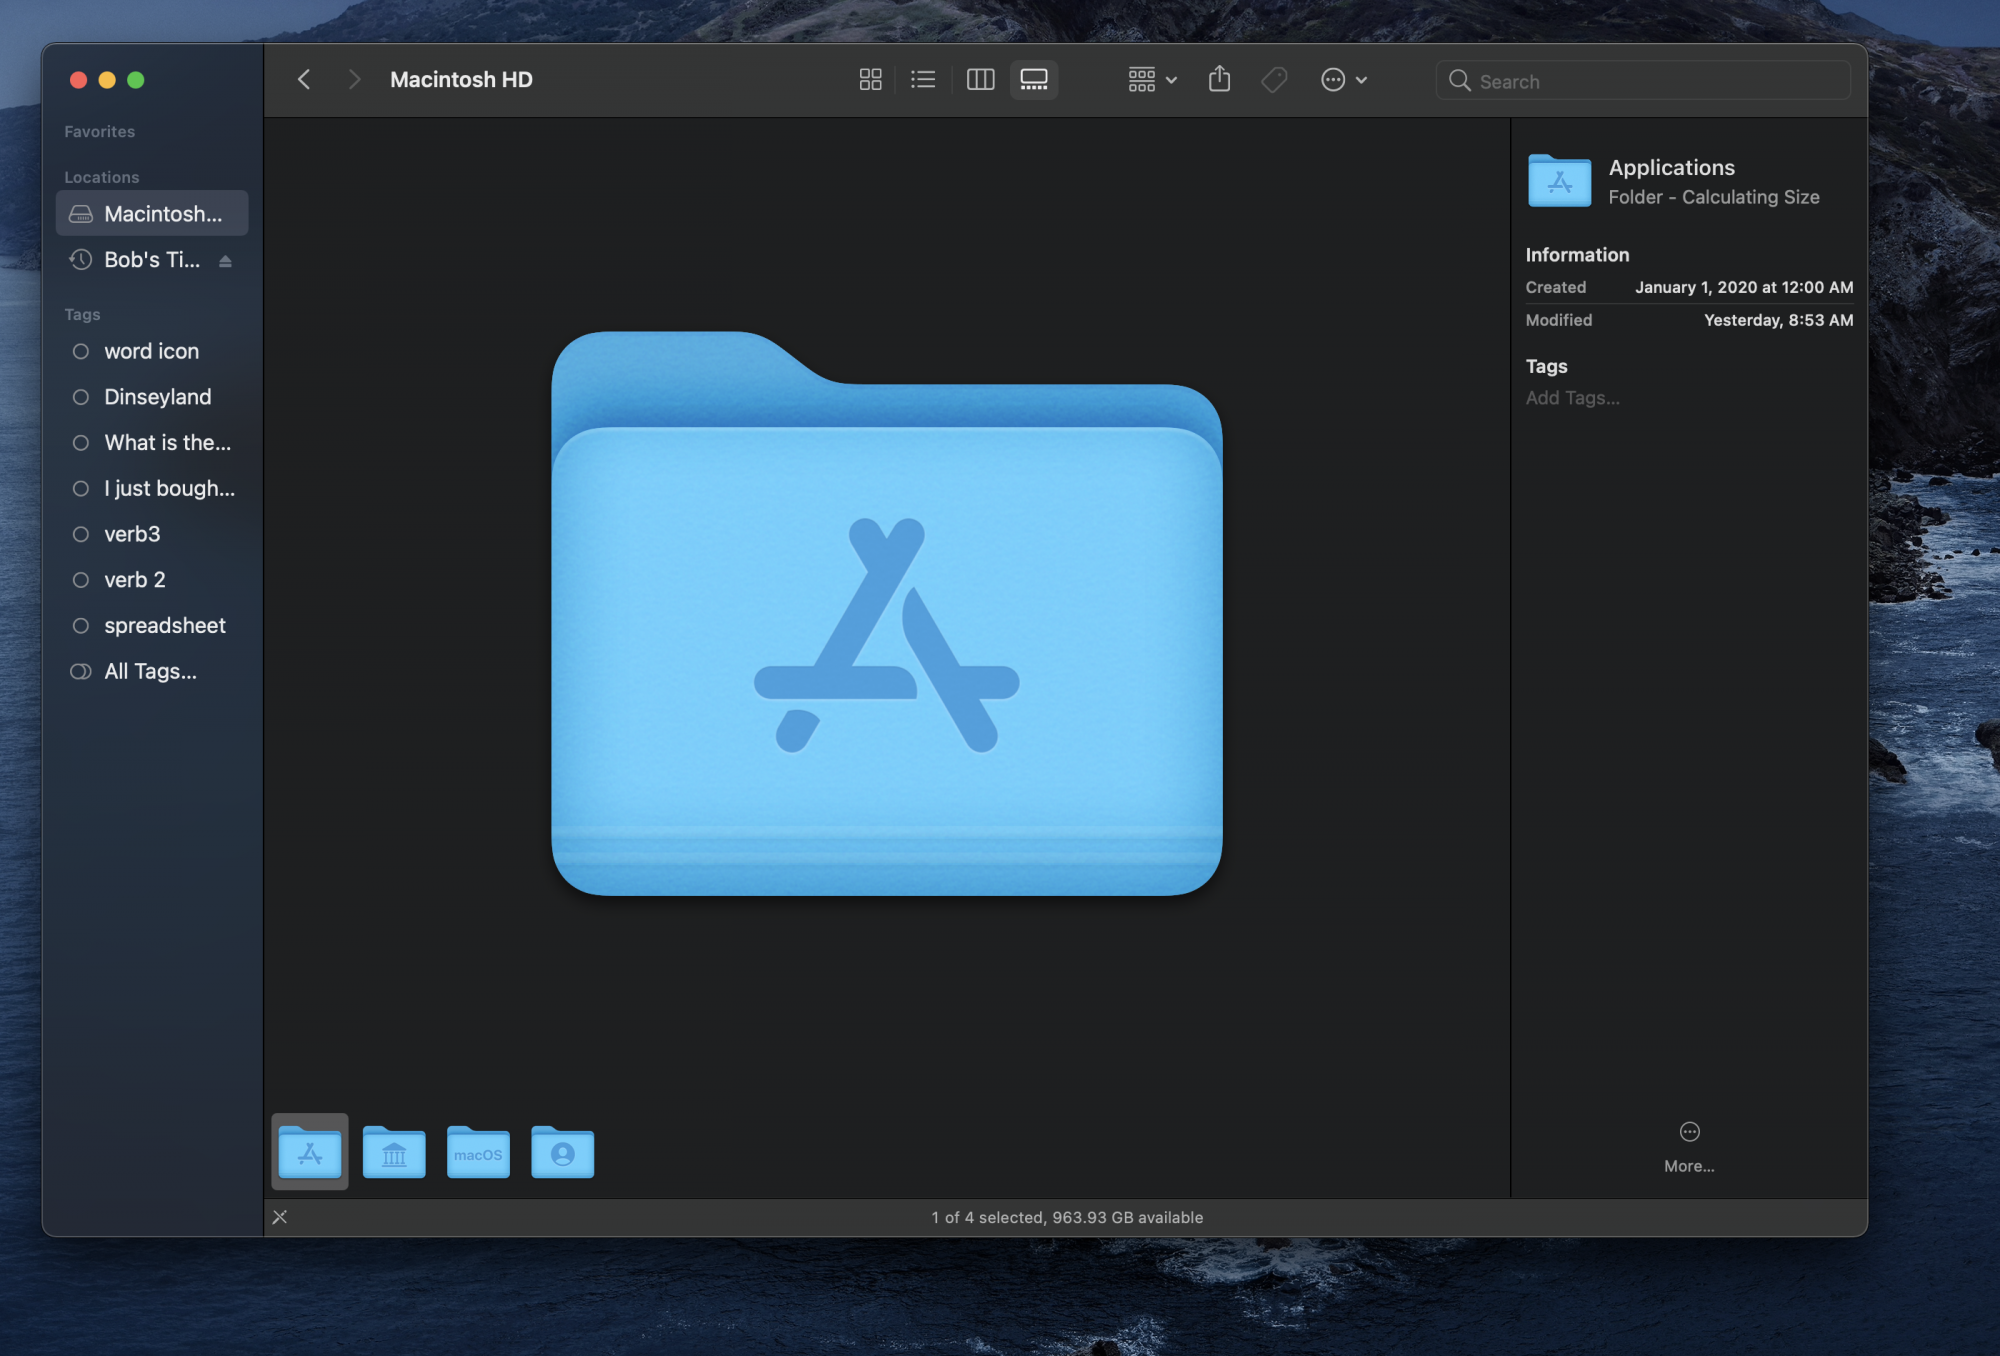The width and height of the screenshot is (2000, 1356).
Task: Click the Locations section header
Action: [102, 177]
